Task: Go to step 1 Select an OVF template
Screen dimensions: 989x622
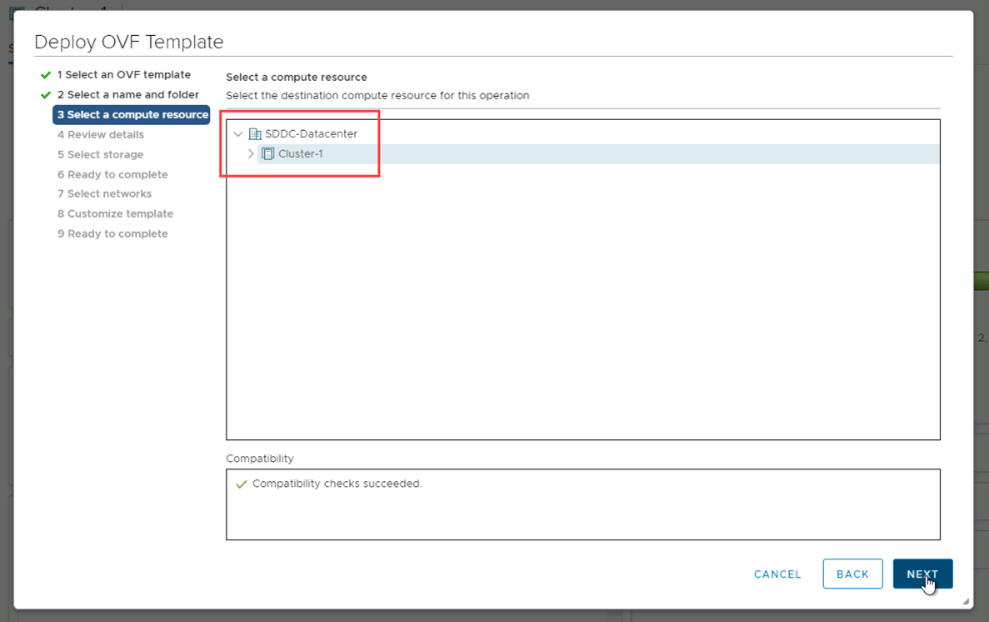Action: tap(123, 75)
